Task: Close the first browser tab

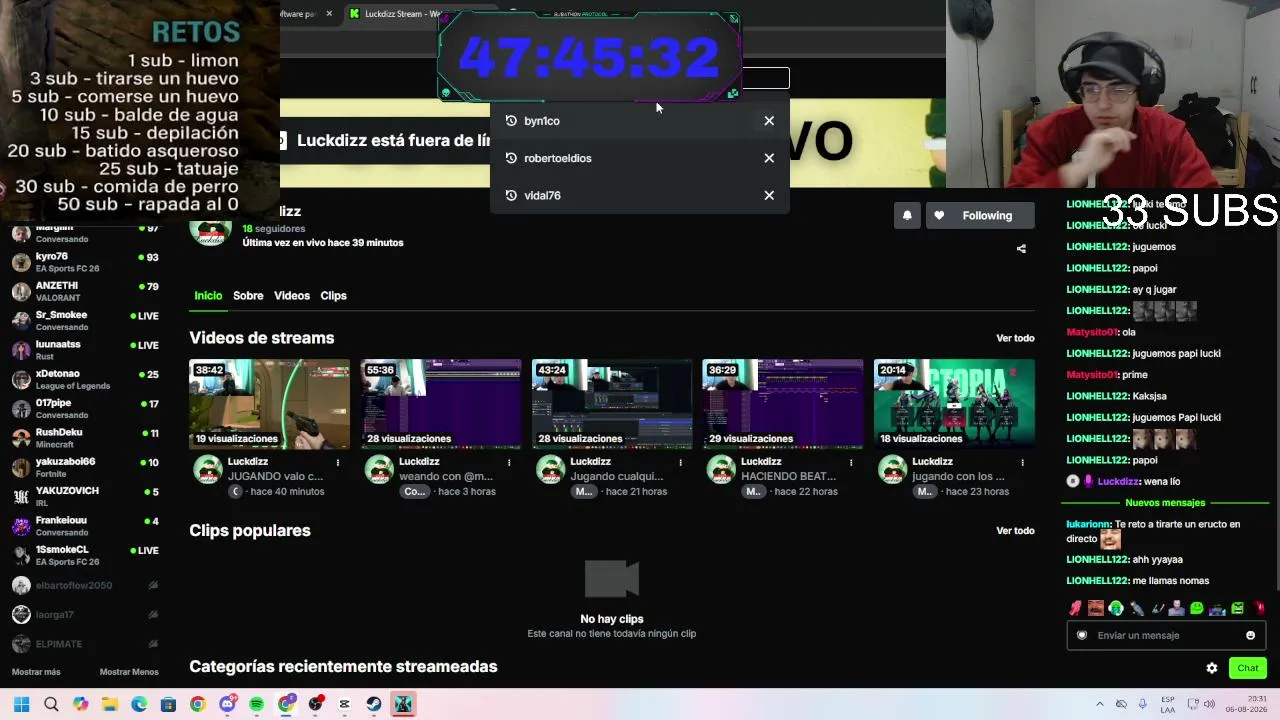Action: tap(329, 14)
